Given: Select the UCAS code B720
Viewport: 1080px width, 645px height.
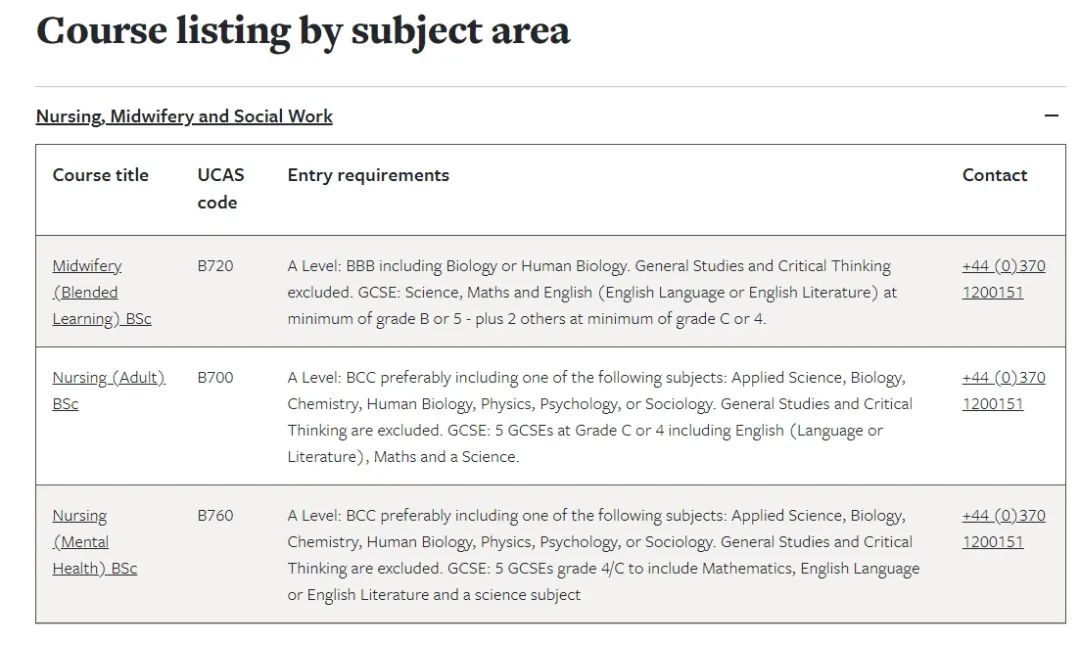Looking at the screenshot, I should [215, 266].
